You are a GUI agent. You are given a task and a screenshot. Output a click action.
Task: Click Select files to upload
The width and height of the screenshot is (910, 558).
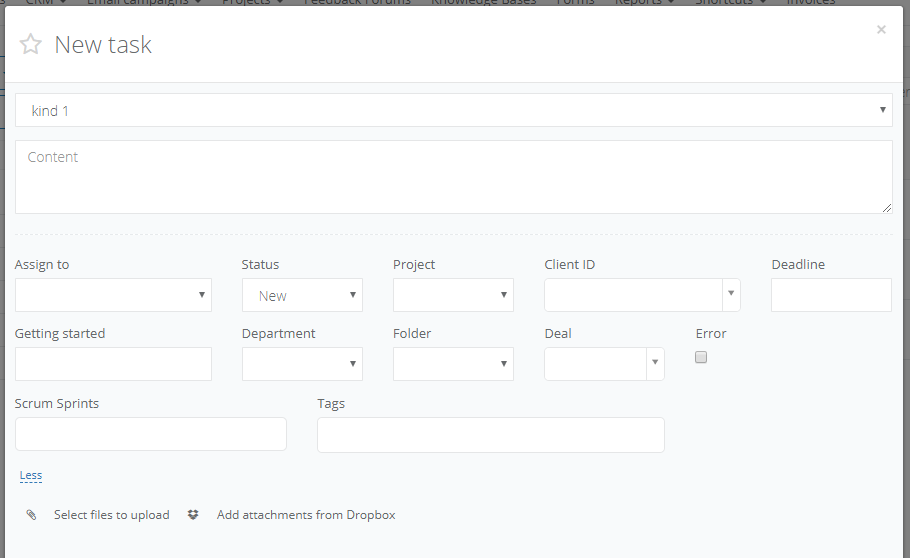111,515
